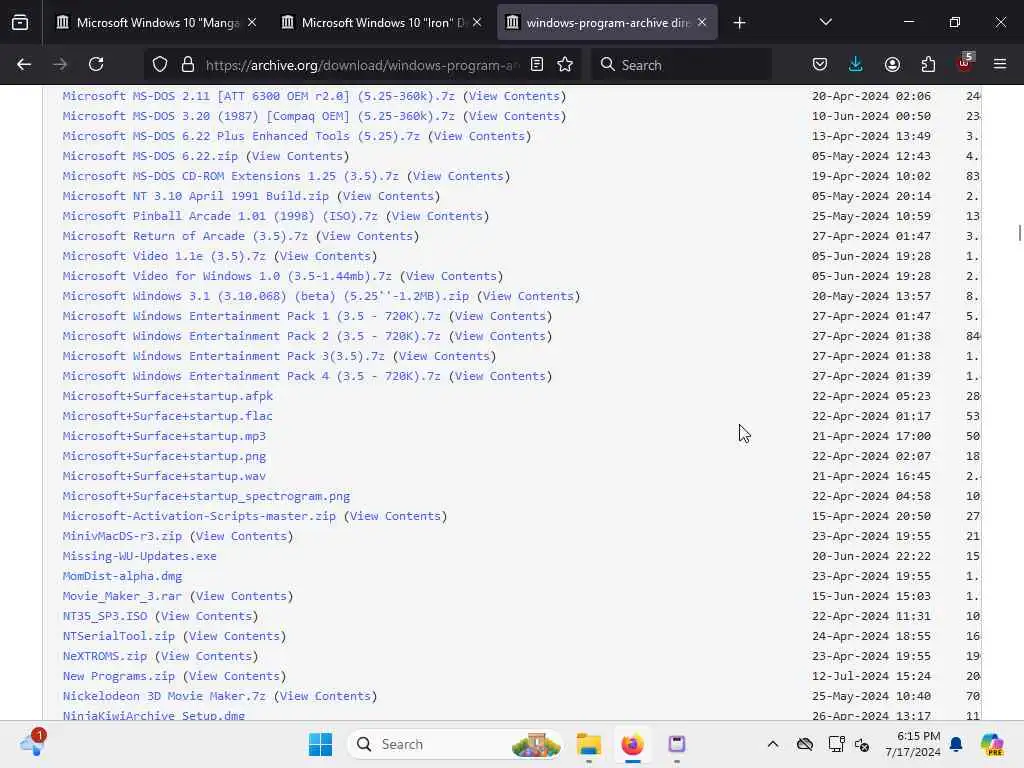Download NeXTROMS.zip
This screenshot has width=1024, height=768.
click(104, 656)
